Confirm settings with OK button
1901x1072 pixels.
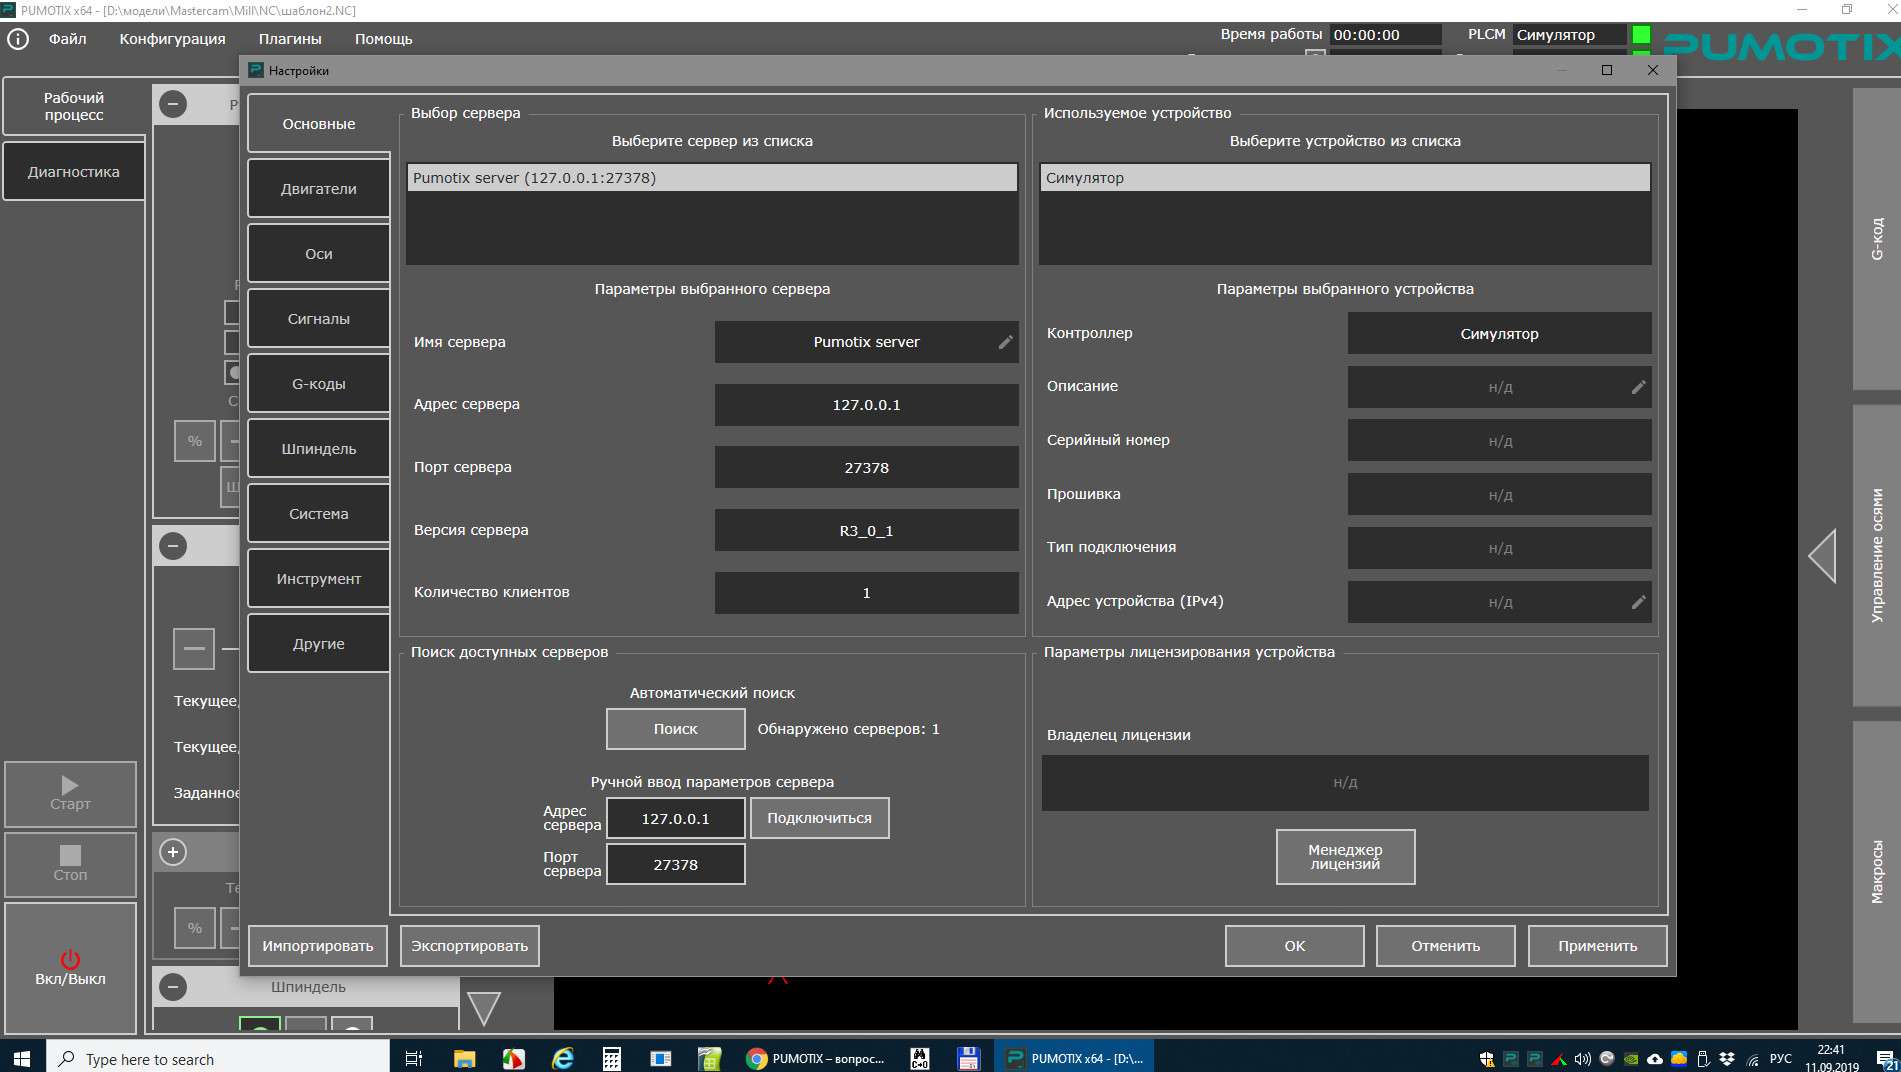pos(1295,946)
